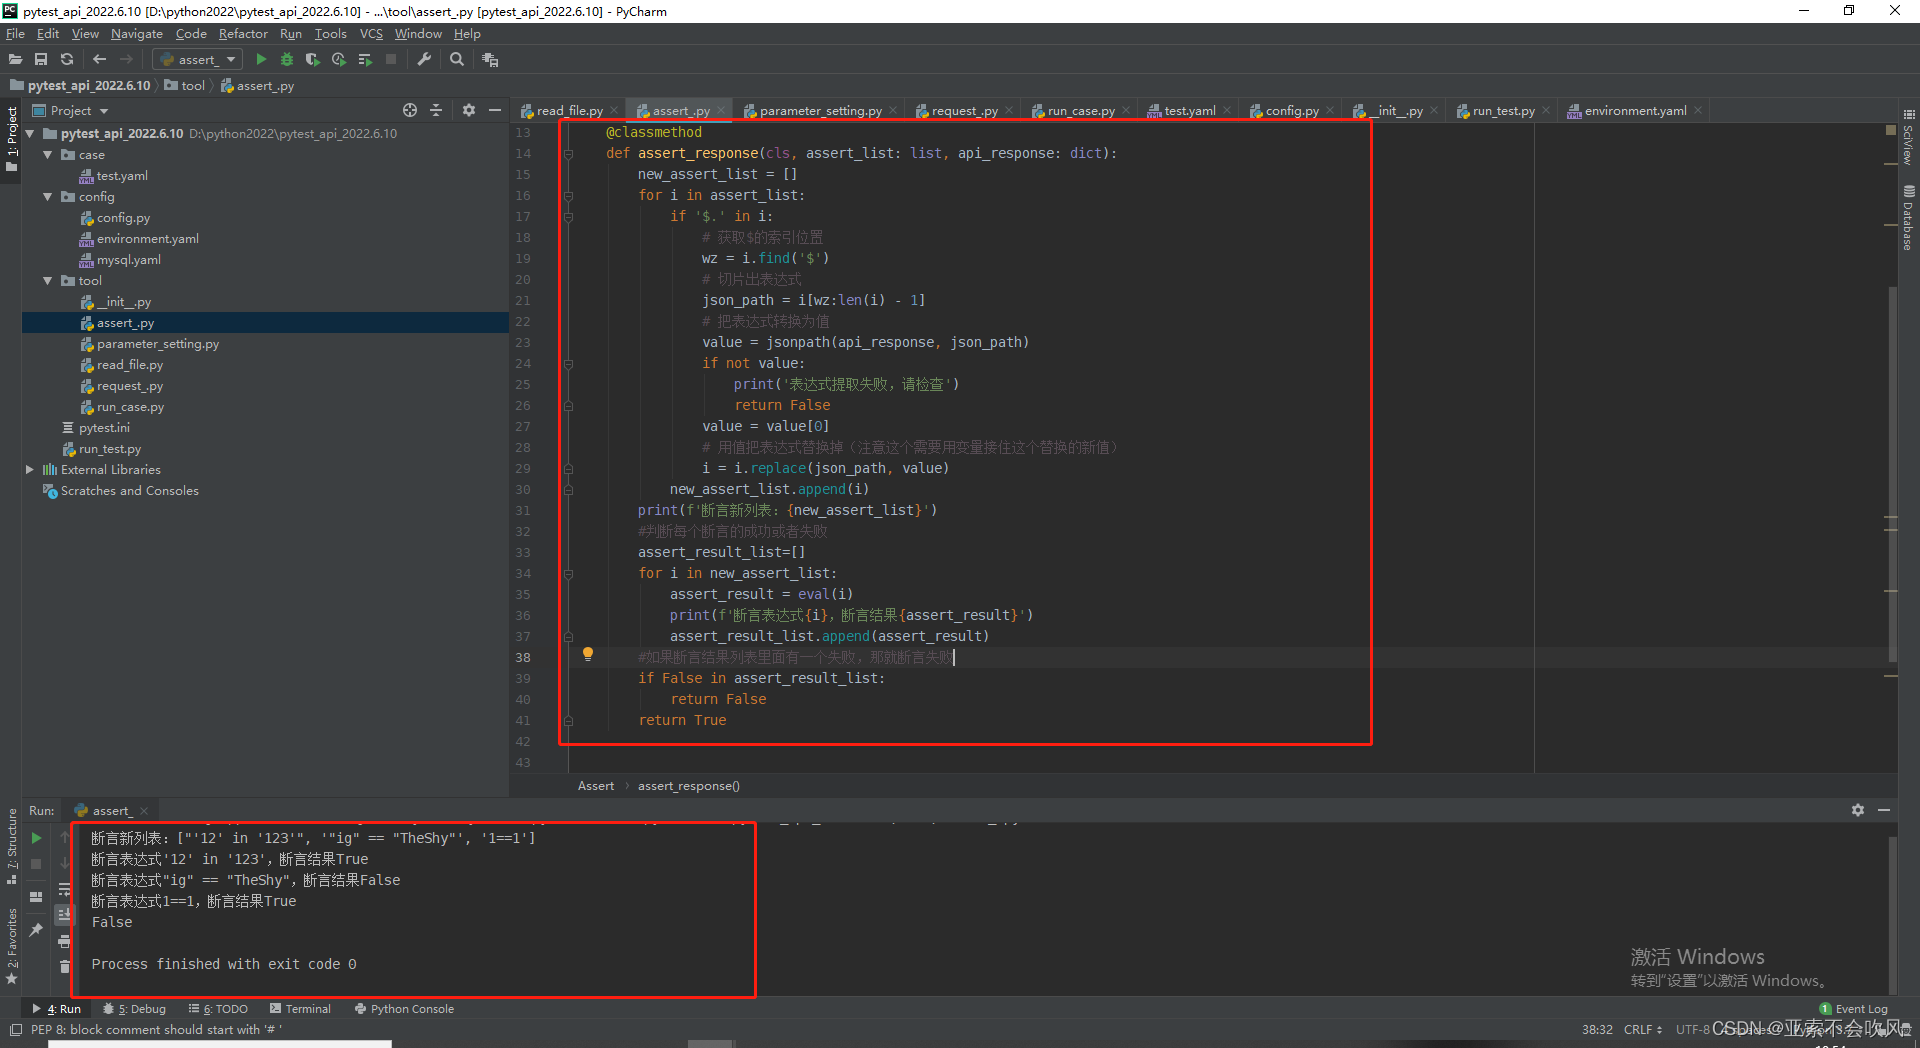Open the 5: Debug tool window

pos(135,1009)
